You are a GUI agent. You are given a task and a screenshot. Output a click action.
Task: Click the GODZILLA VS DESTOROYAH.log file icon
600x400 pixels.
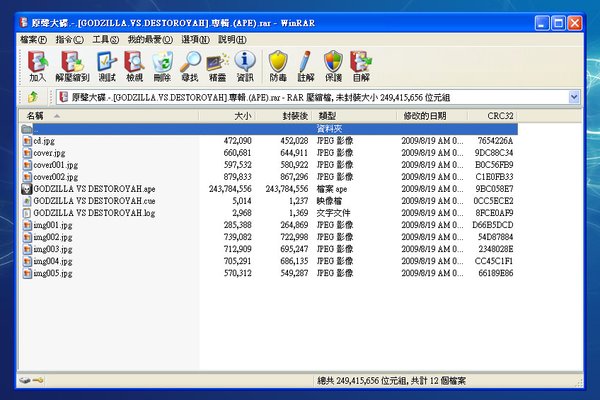tap(27, 213)
